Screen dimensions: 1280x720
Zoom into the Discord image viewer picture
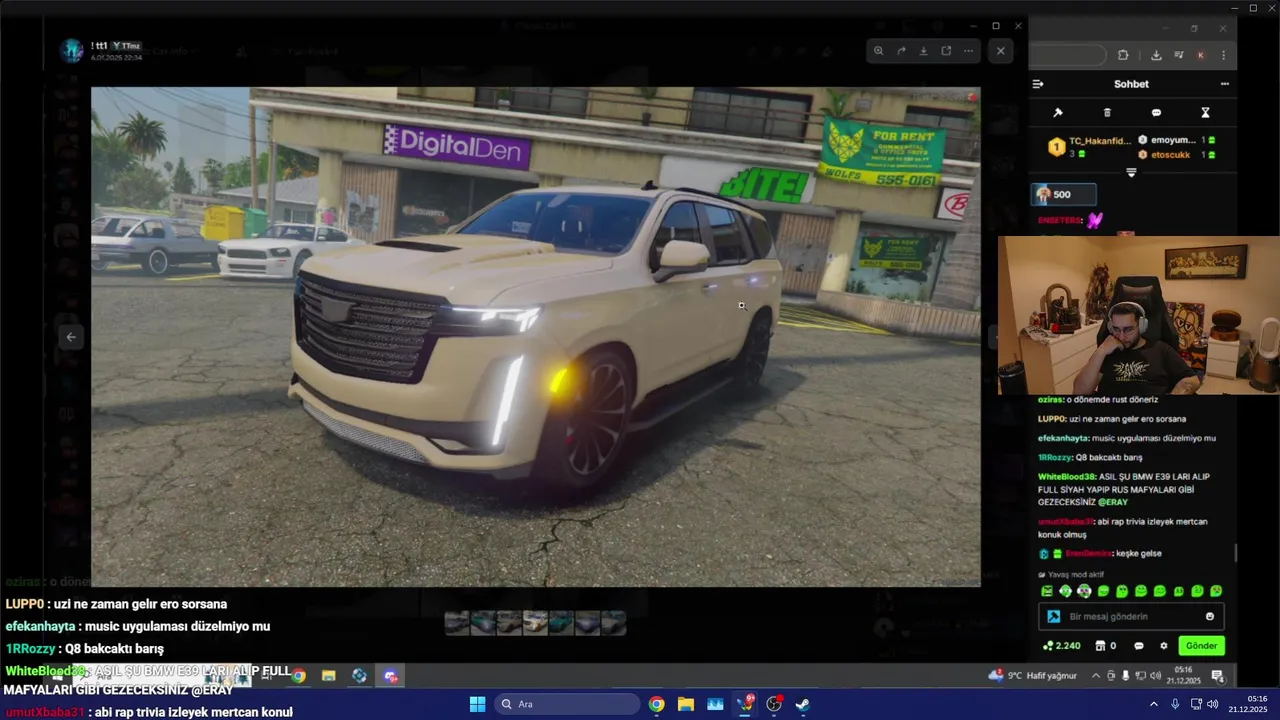pos(878,51)
